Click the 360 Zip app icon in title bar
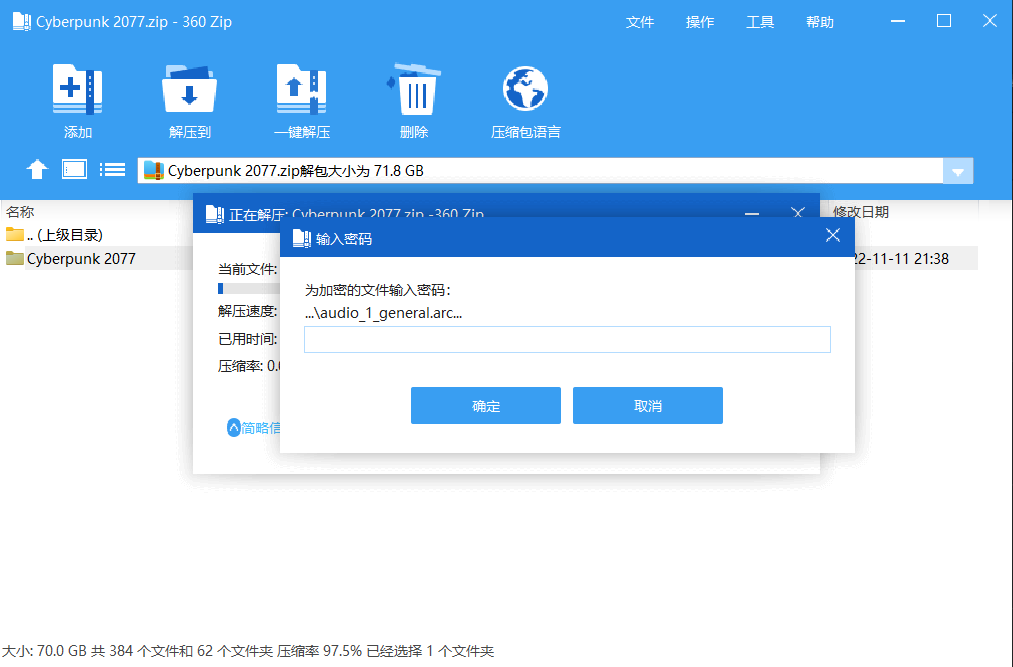 [21, 21]
